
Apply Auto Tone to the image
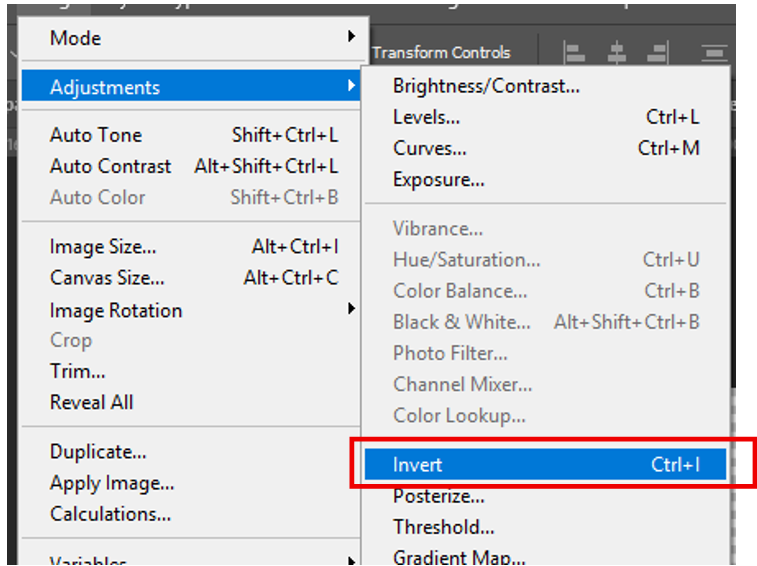[x=96, y=135]
